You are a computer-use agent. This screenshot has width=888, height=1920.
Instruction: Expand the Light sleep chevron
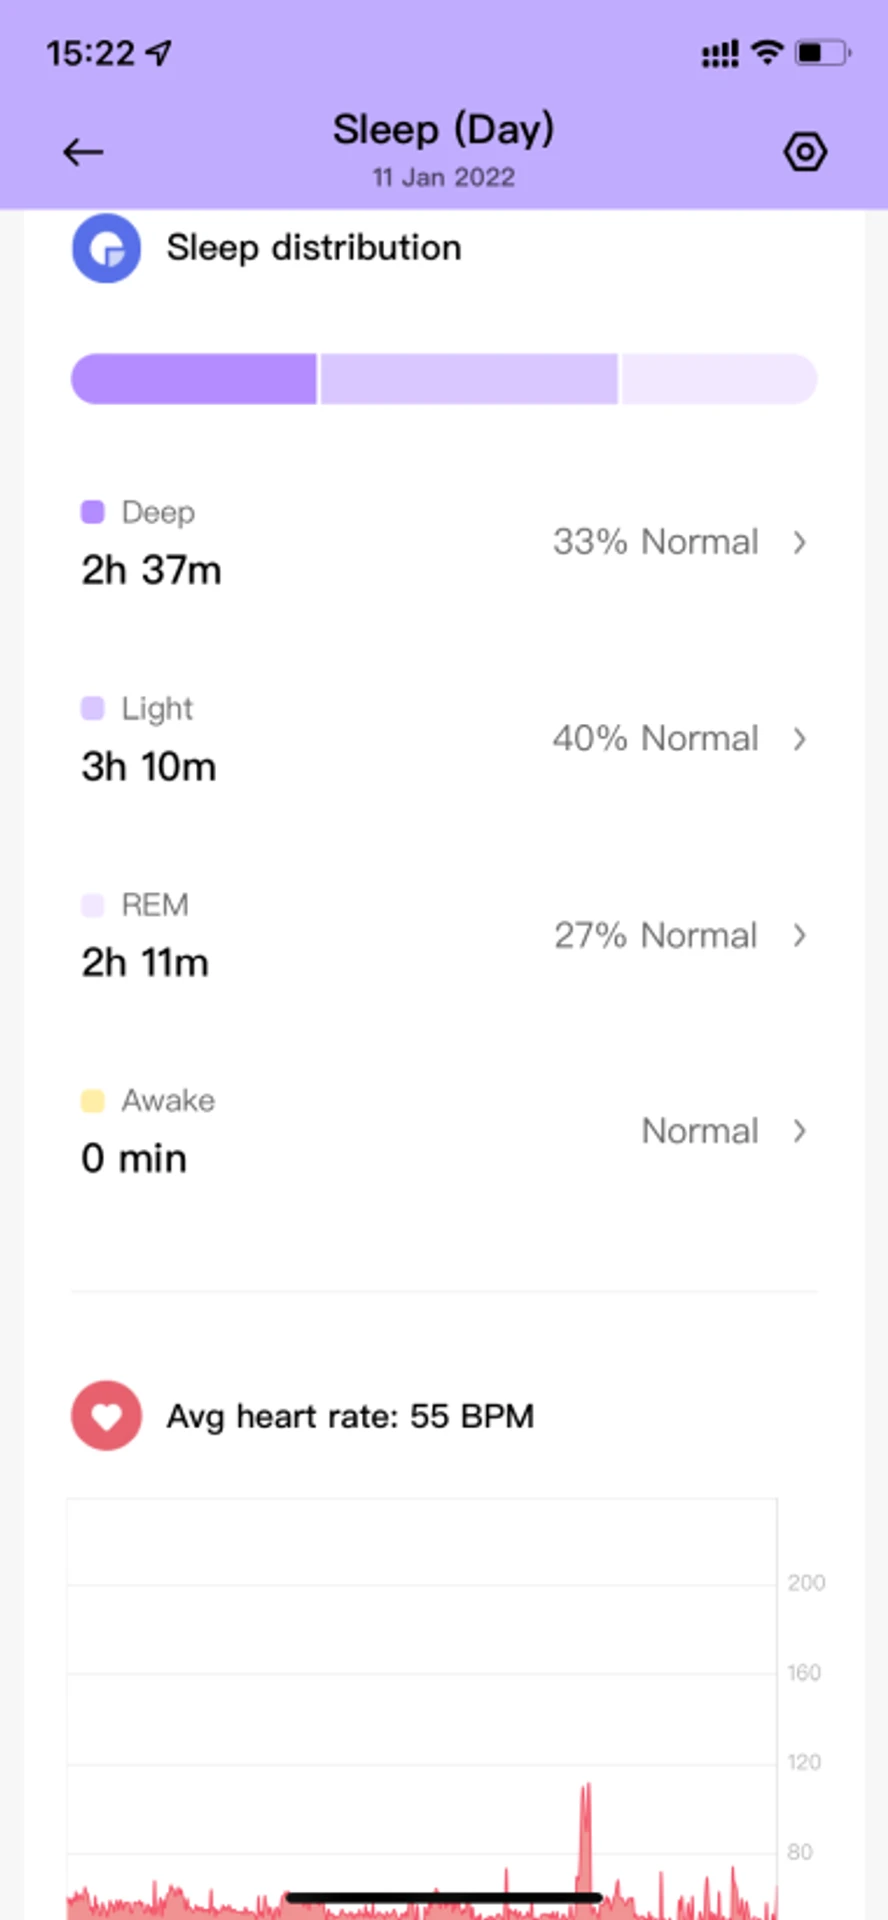pos(799,739)
